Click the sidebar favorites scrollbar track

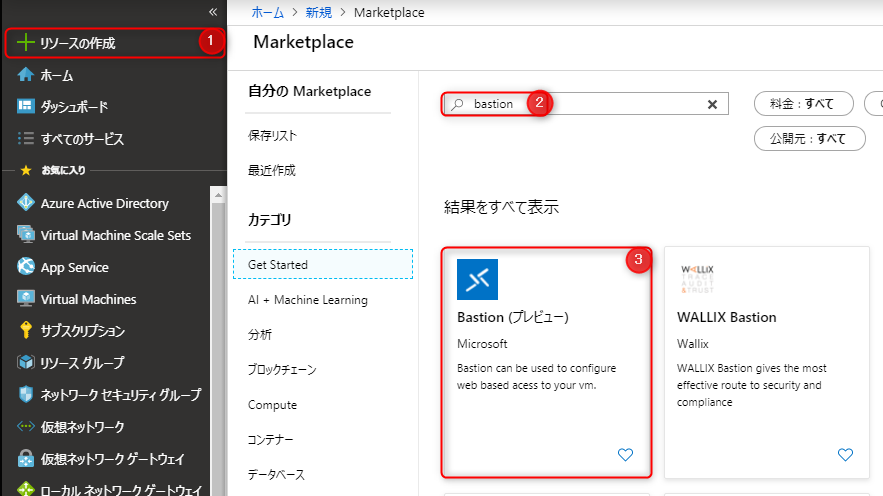(x=218, y=349)
